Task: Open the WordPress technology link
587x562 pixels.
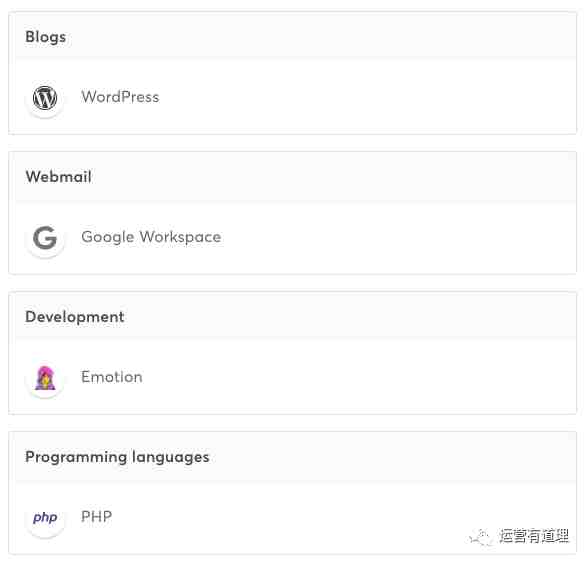Action: [x=120, y=97]
